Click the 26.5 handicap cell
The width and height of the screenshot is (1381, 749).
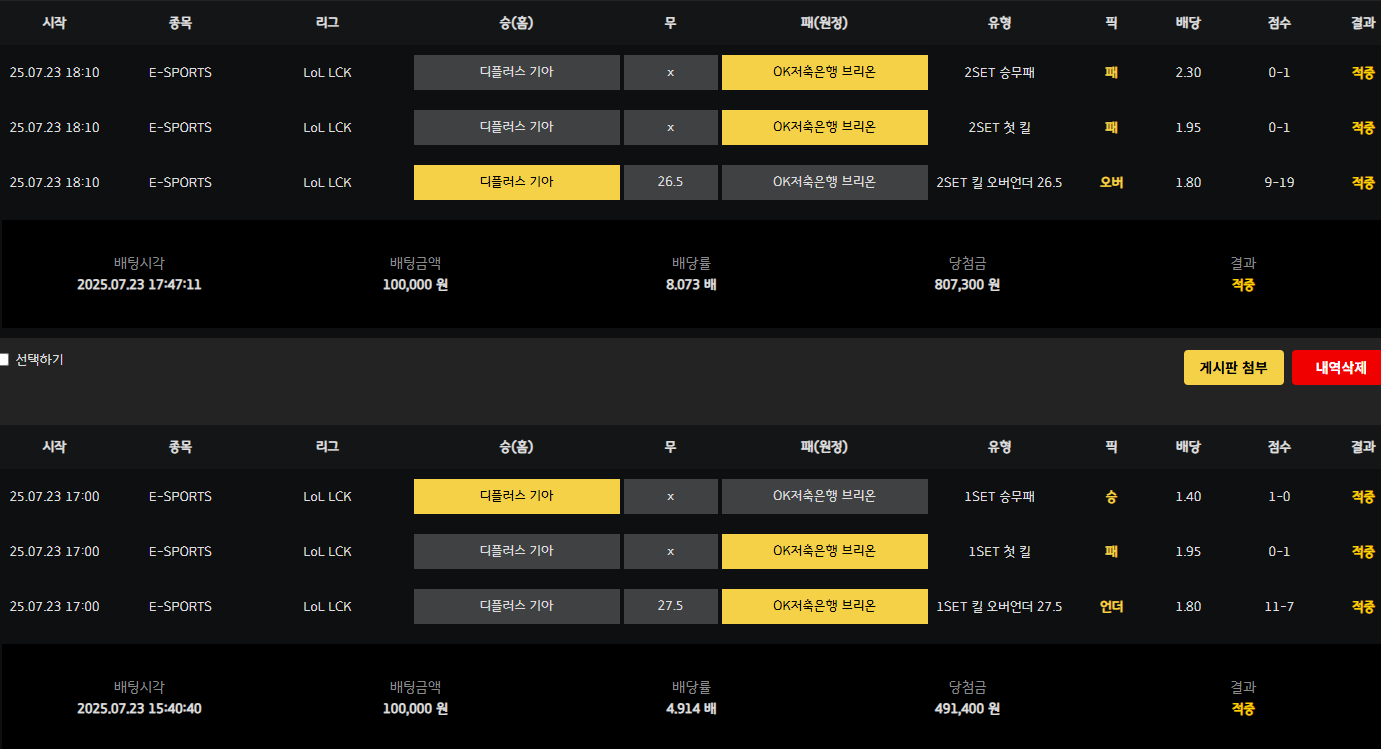pos(670,182)
